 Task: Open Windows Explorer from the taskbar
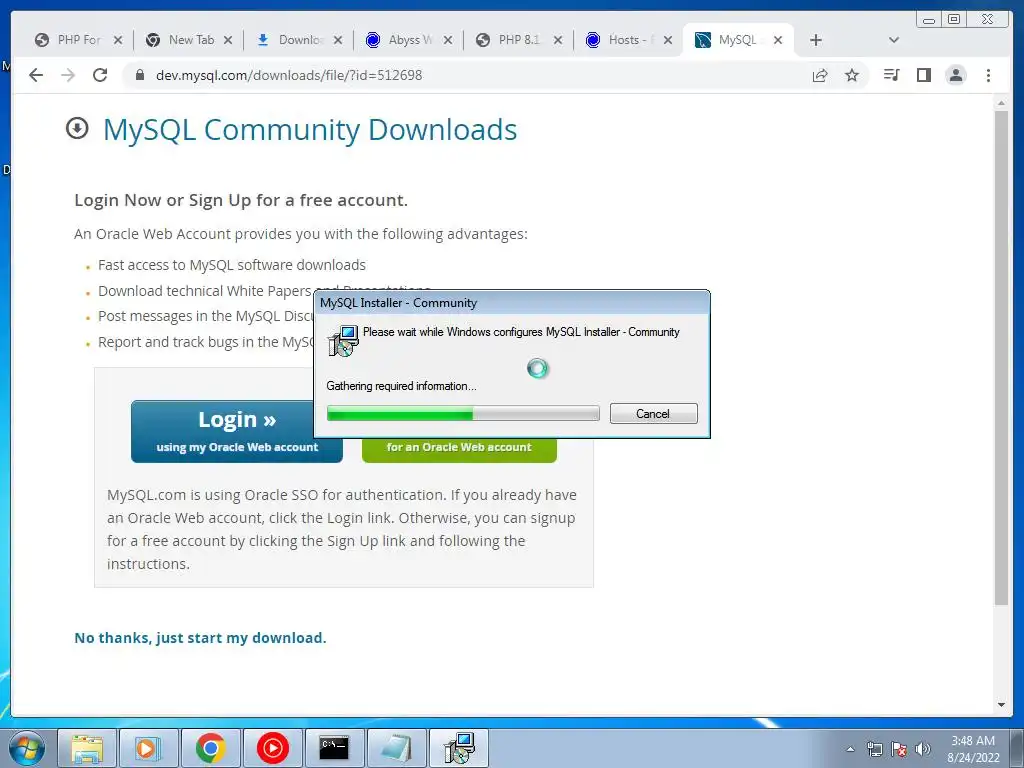coord(88,748)
